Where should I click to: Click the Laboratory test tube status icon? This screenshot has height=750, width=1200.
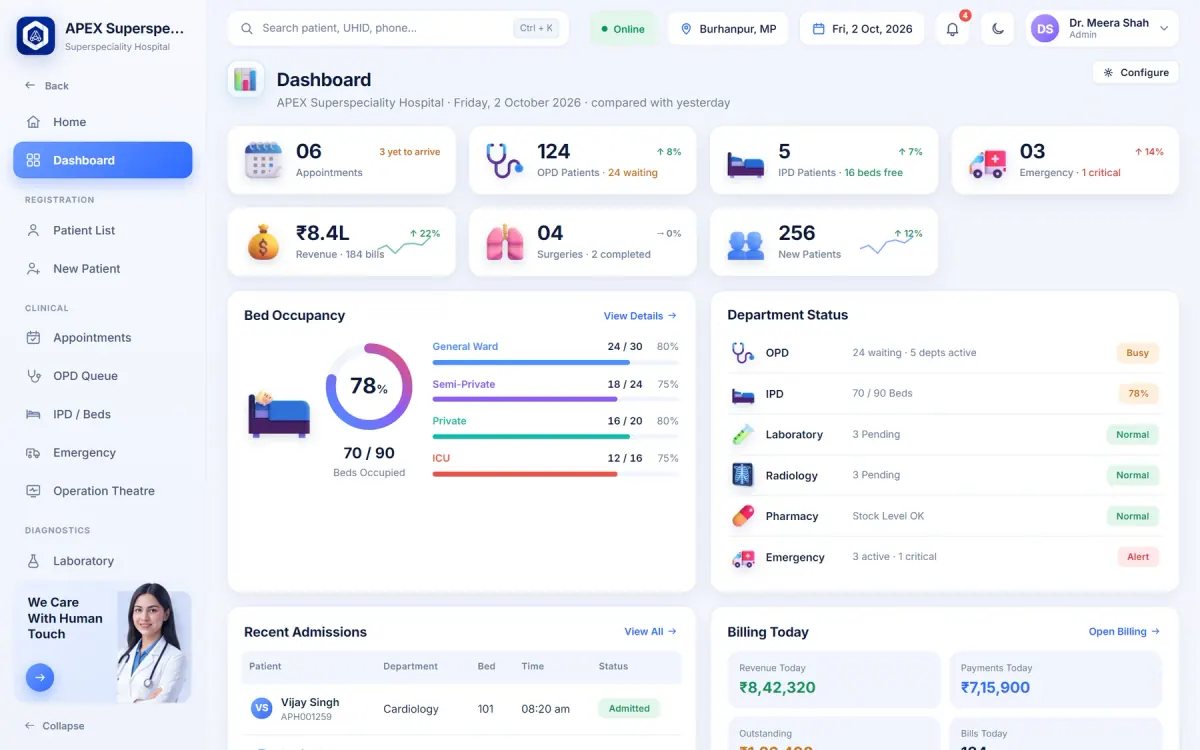click(742, 434)
